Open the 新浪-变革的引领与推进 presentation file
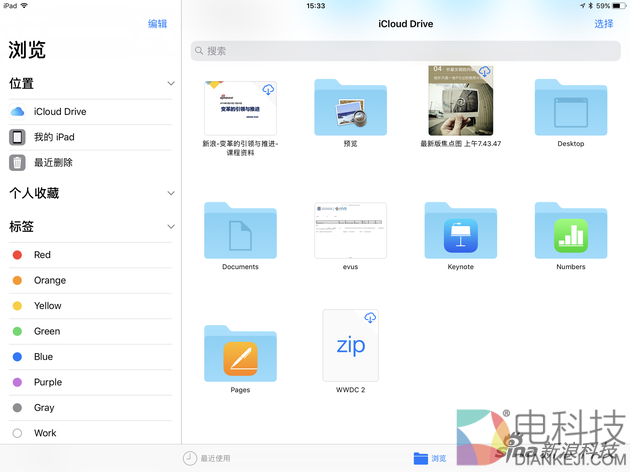The height and width of the screenshot is (472, 630). tap(240, 108)
